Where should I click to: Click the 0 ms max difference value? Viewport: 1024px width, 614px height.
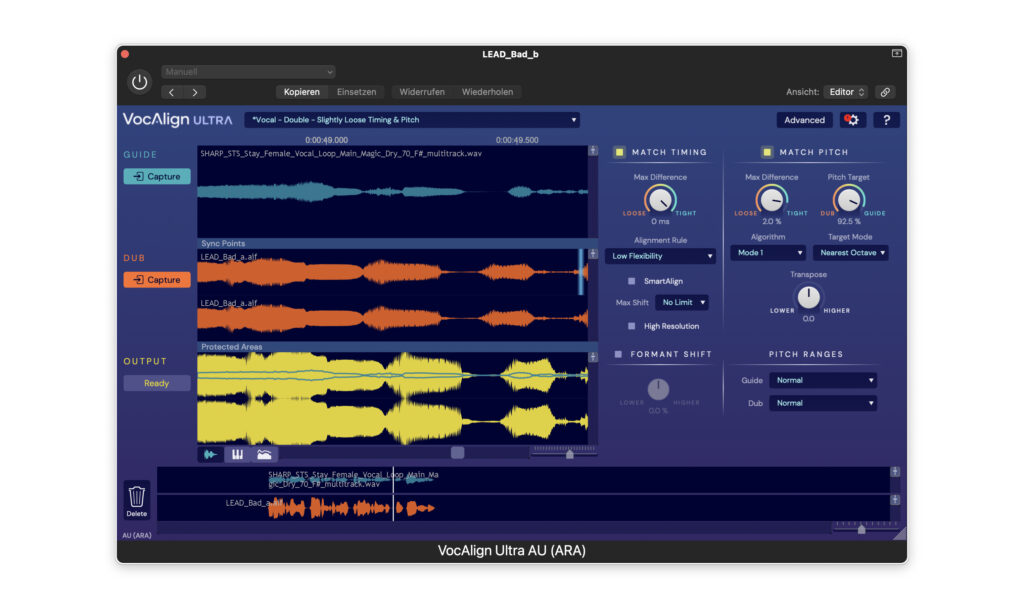pyautogui.click(x=660, y=221)
